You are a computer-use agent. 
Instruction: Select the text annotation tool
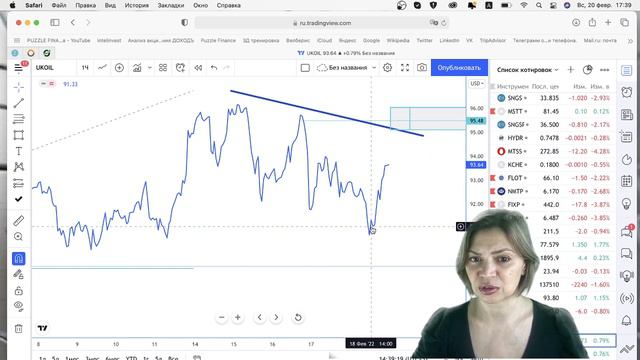(x=18, y=151)
